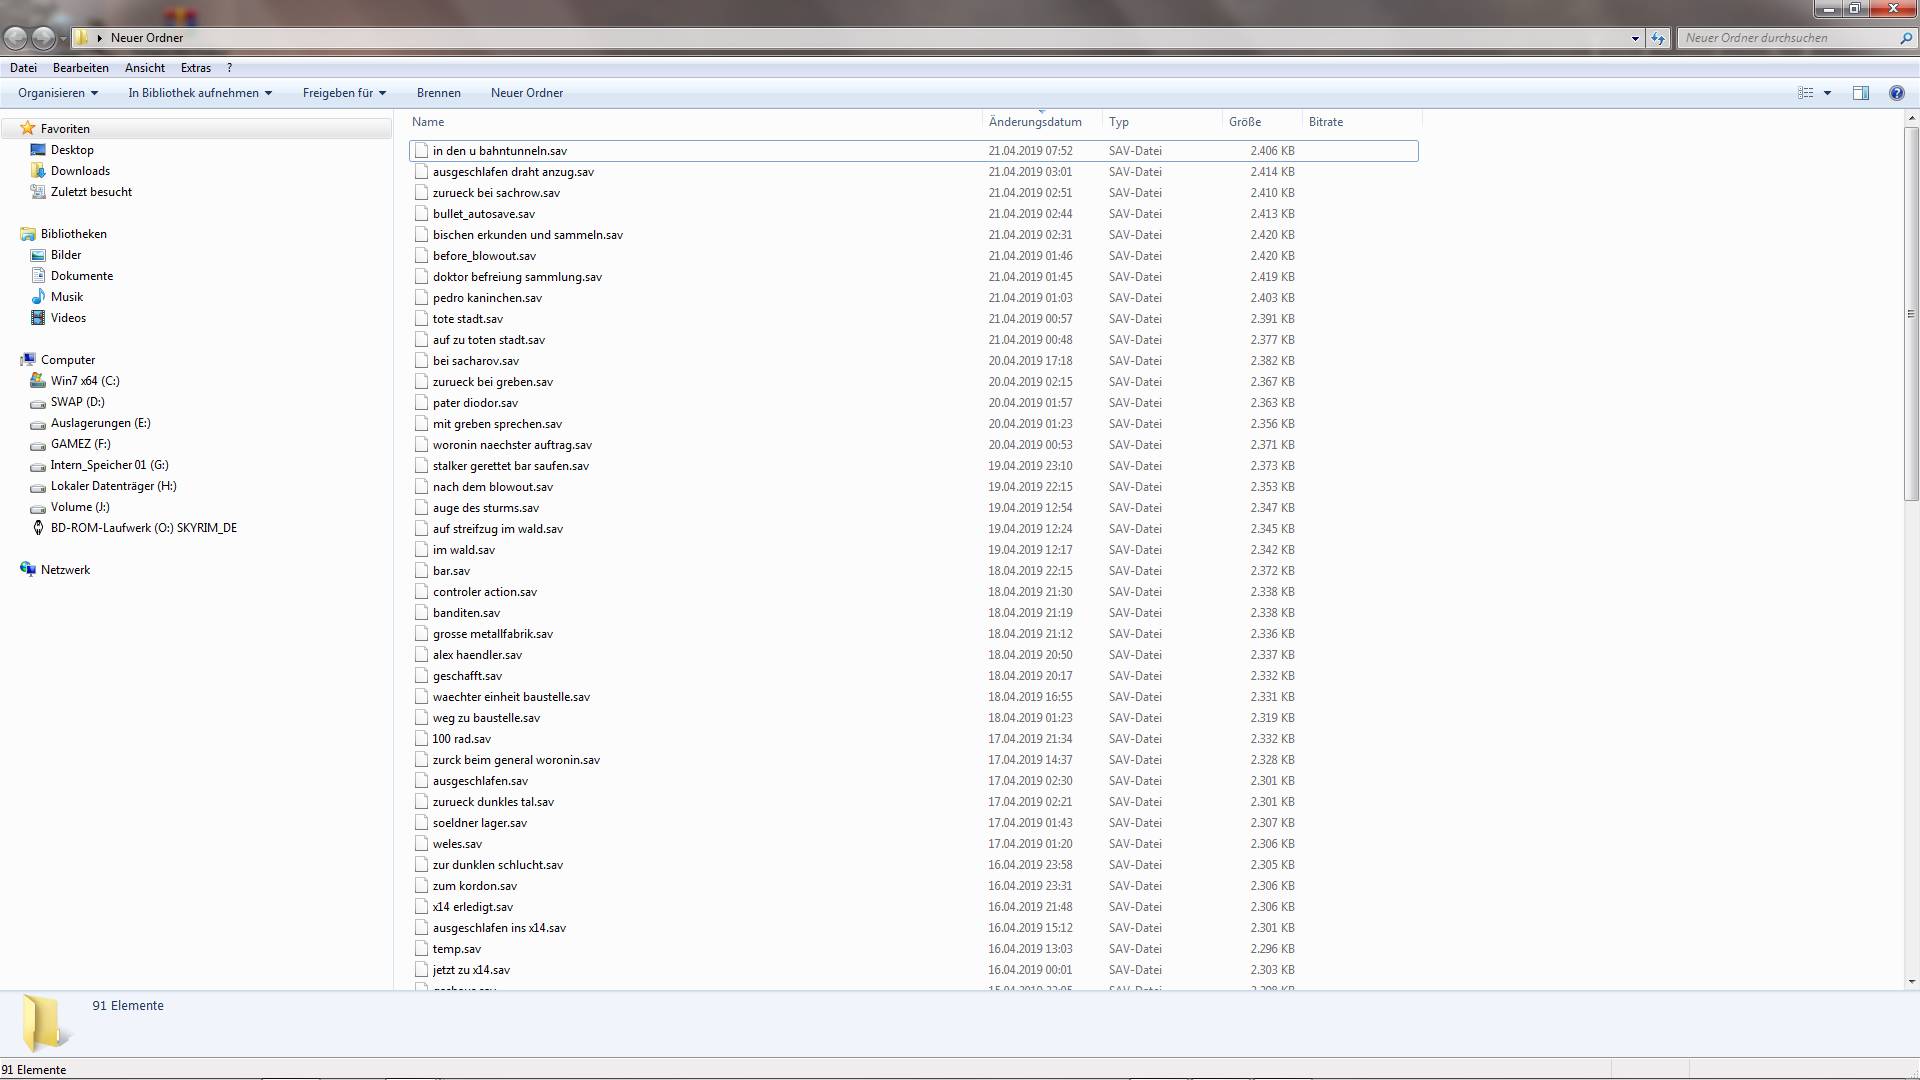1920x1080 pixels.
Task: Open the view options dropdown arrow
Action: tap(1827, 93)
